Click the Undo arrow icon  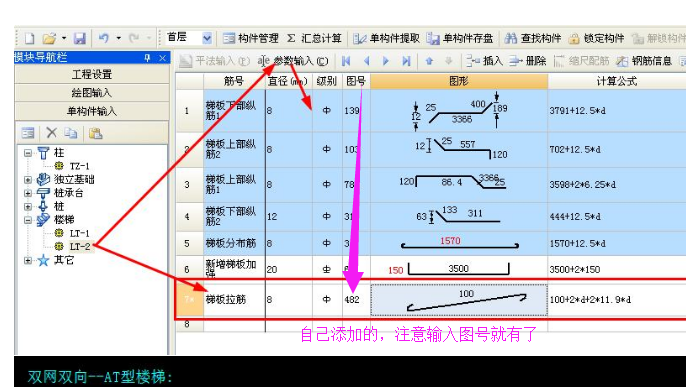(x=104, y=38)
